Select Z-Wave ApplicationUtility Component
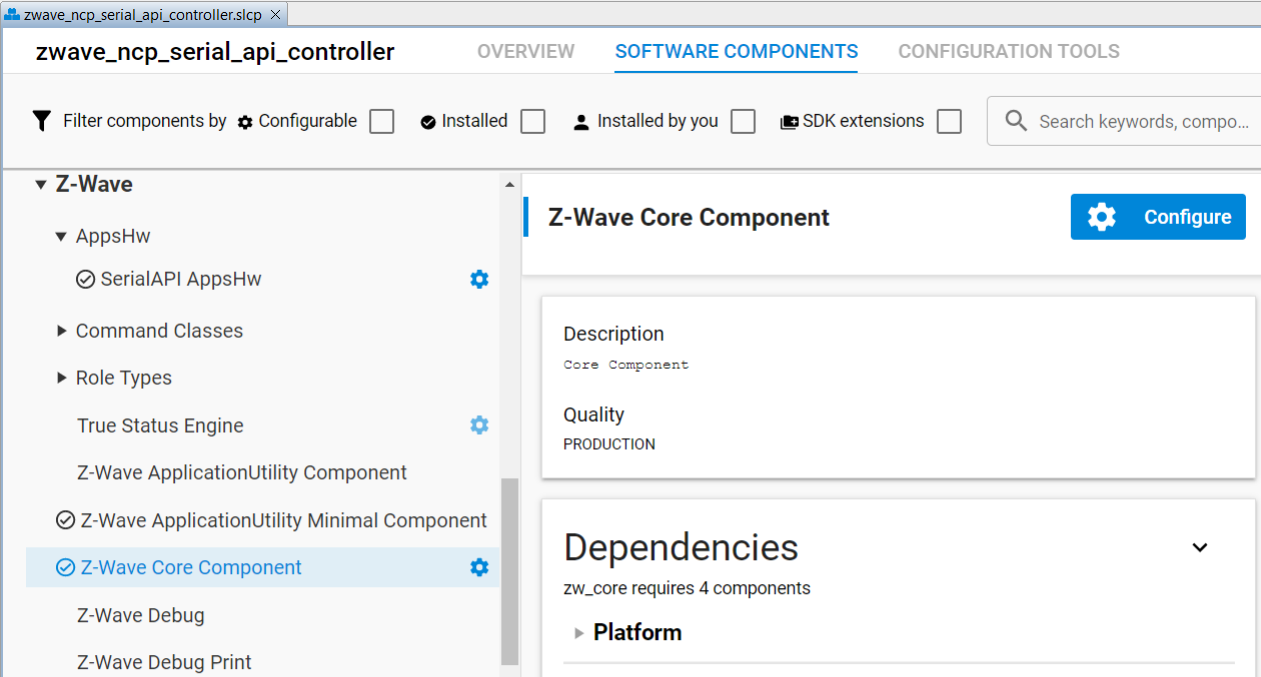The width and height of the screenshot is (1261, 677). pyautogui.click(x=242, y=472)
